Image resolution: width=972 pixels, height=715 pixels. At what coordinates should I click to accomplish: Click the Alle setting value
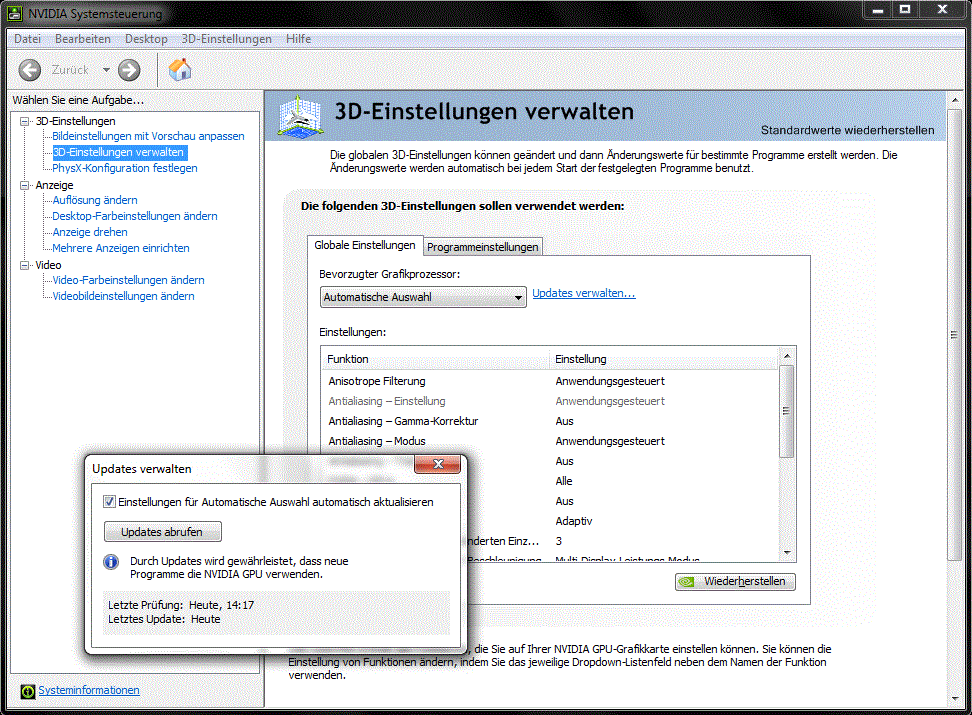[x=564, y=481]
